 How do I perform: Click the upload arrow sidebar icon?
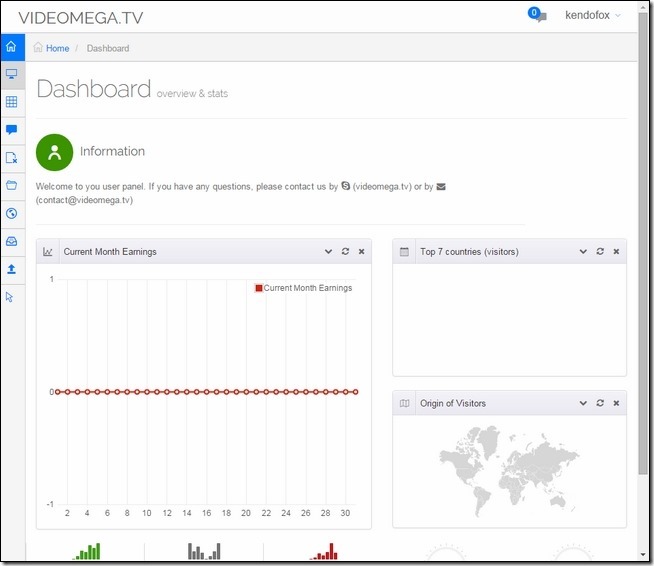(x=11, y=269)
